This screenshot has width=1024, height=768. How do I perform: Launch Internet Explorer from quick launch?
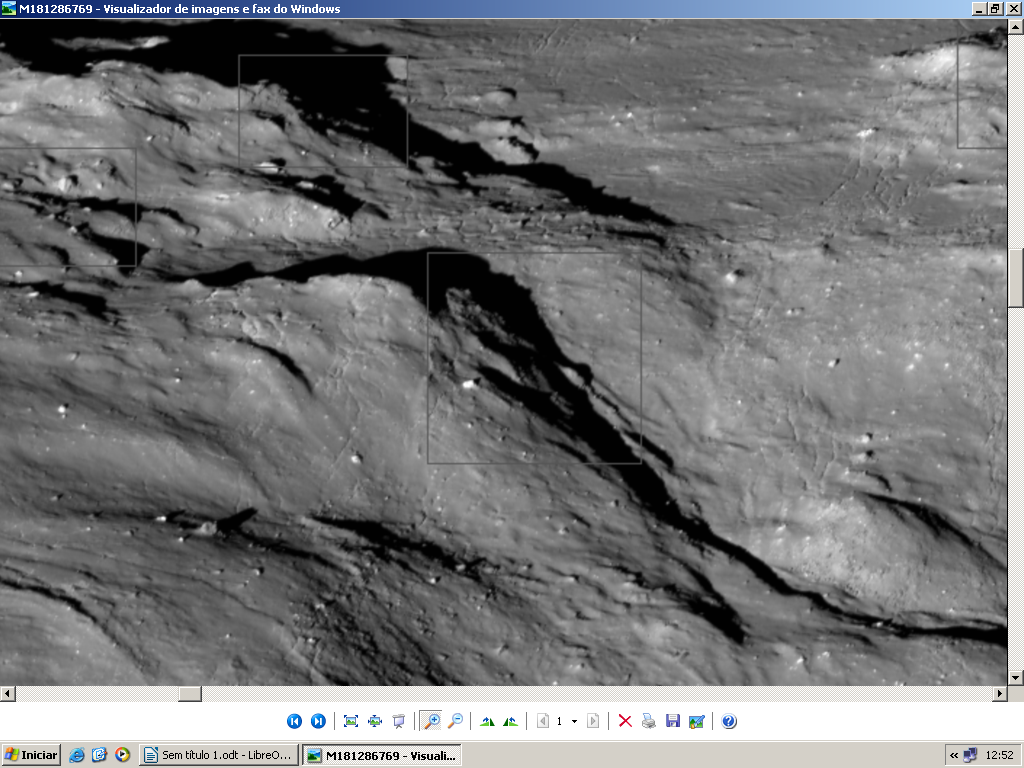coord(77,755)
